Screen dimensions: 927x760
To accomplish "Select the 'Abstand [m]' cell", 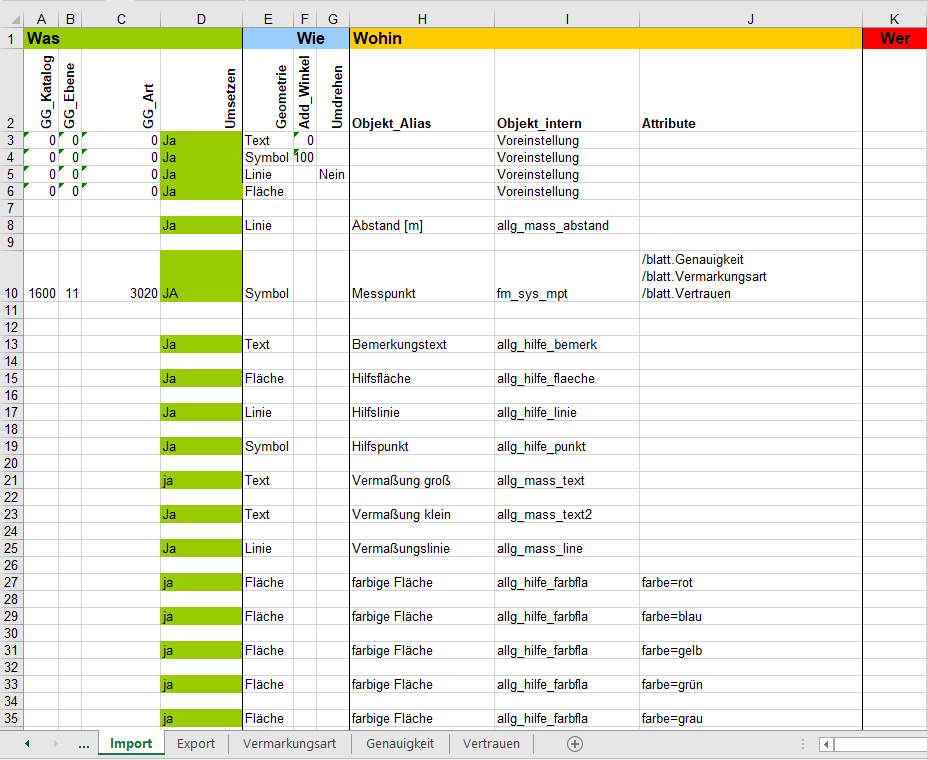I will coord(422,226).
